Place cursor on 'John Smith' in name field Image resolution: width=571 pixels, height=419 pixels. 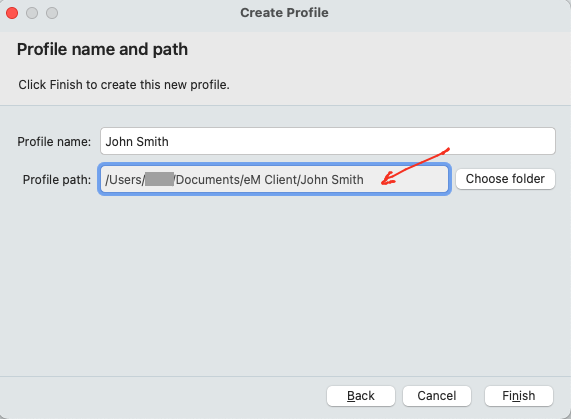point(137,142)
